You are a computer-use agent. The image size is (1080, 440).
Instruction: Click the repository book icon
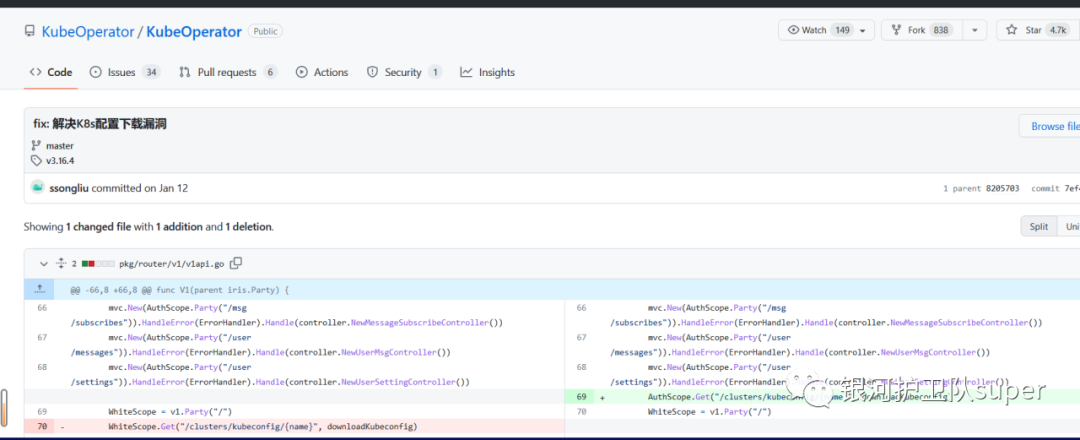[29, 31]
